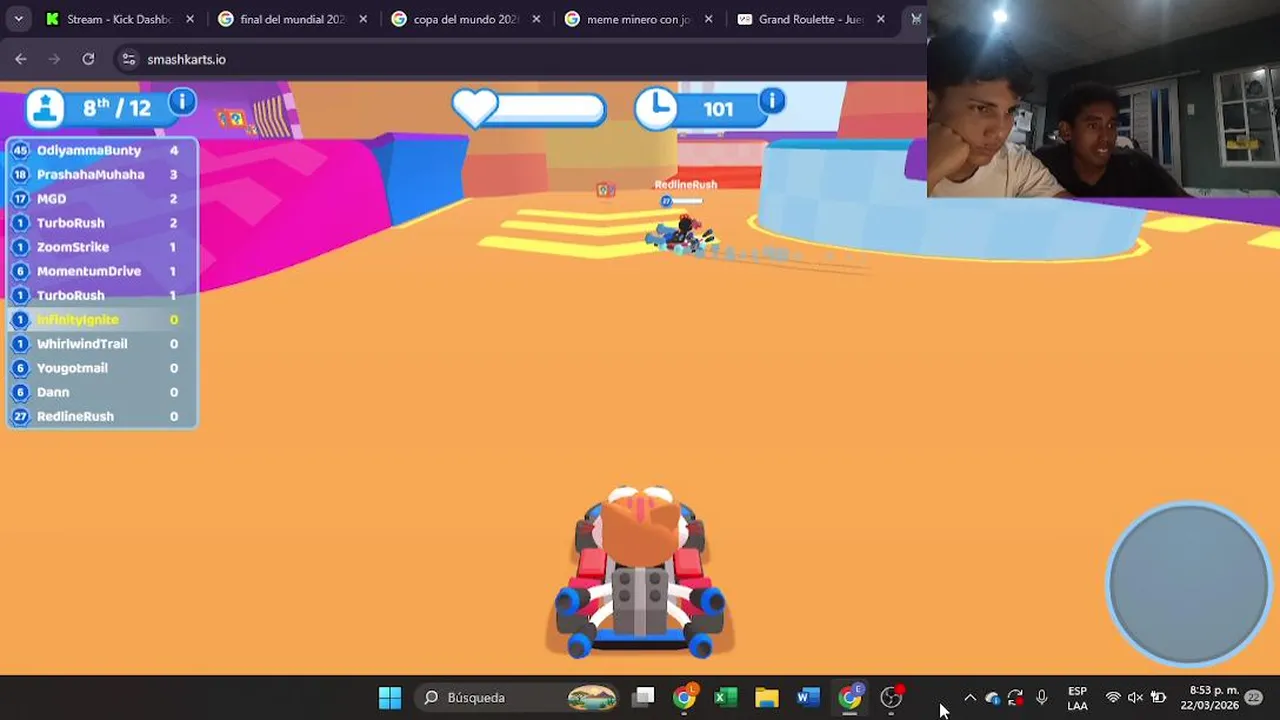
Task: Open File Explorer from taskbar
Action: coord(767,697)
